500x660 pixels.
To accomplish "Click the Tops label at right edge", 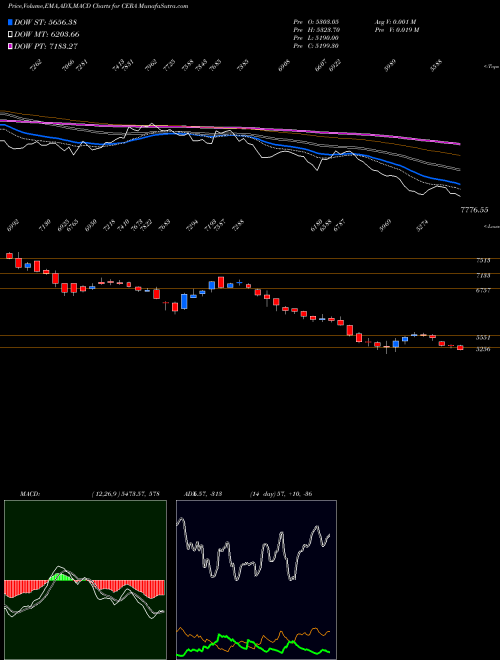I will point(491,66).
